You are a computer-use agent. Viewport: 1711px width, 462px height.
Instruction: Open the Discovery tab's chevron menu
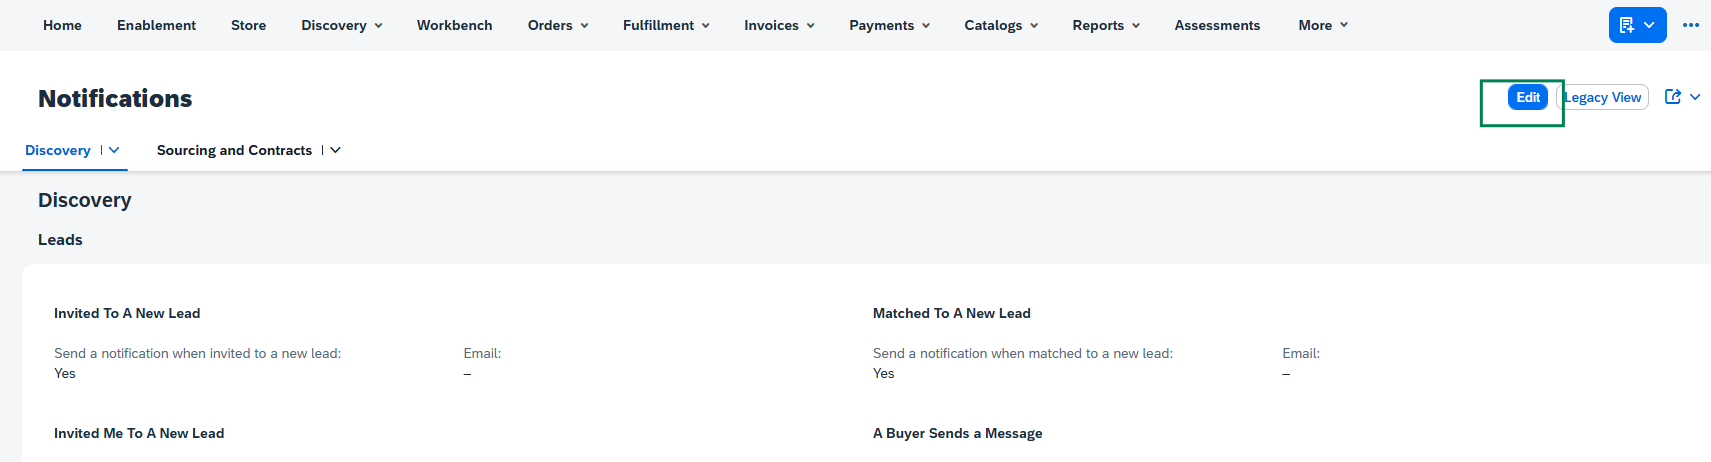tap(114, 150)
